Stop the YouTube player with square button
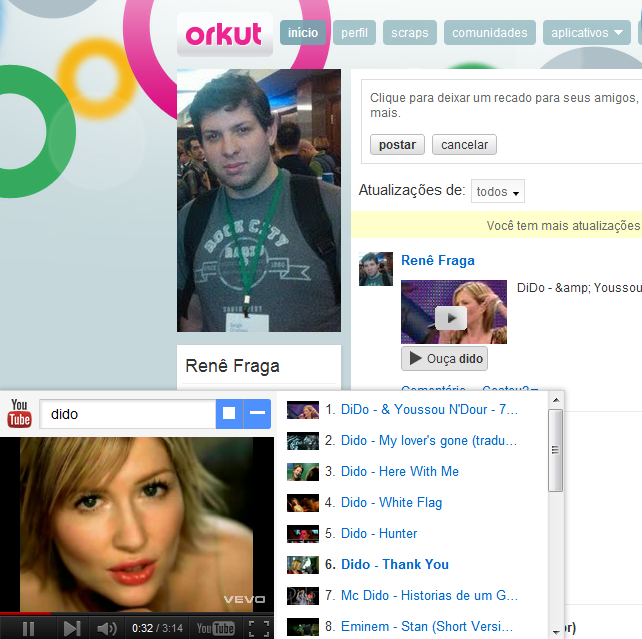Screen dimensions: 642x639 pyautogui.click(x=229, y=413)
